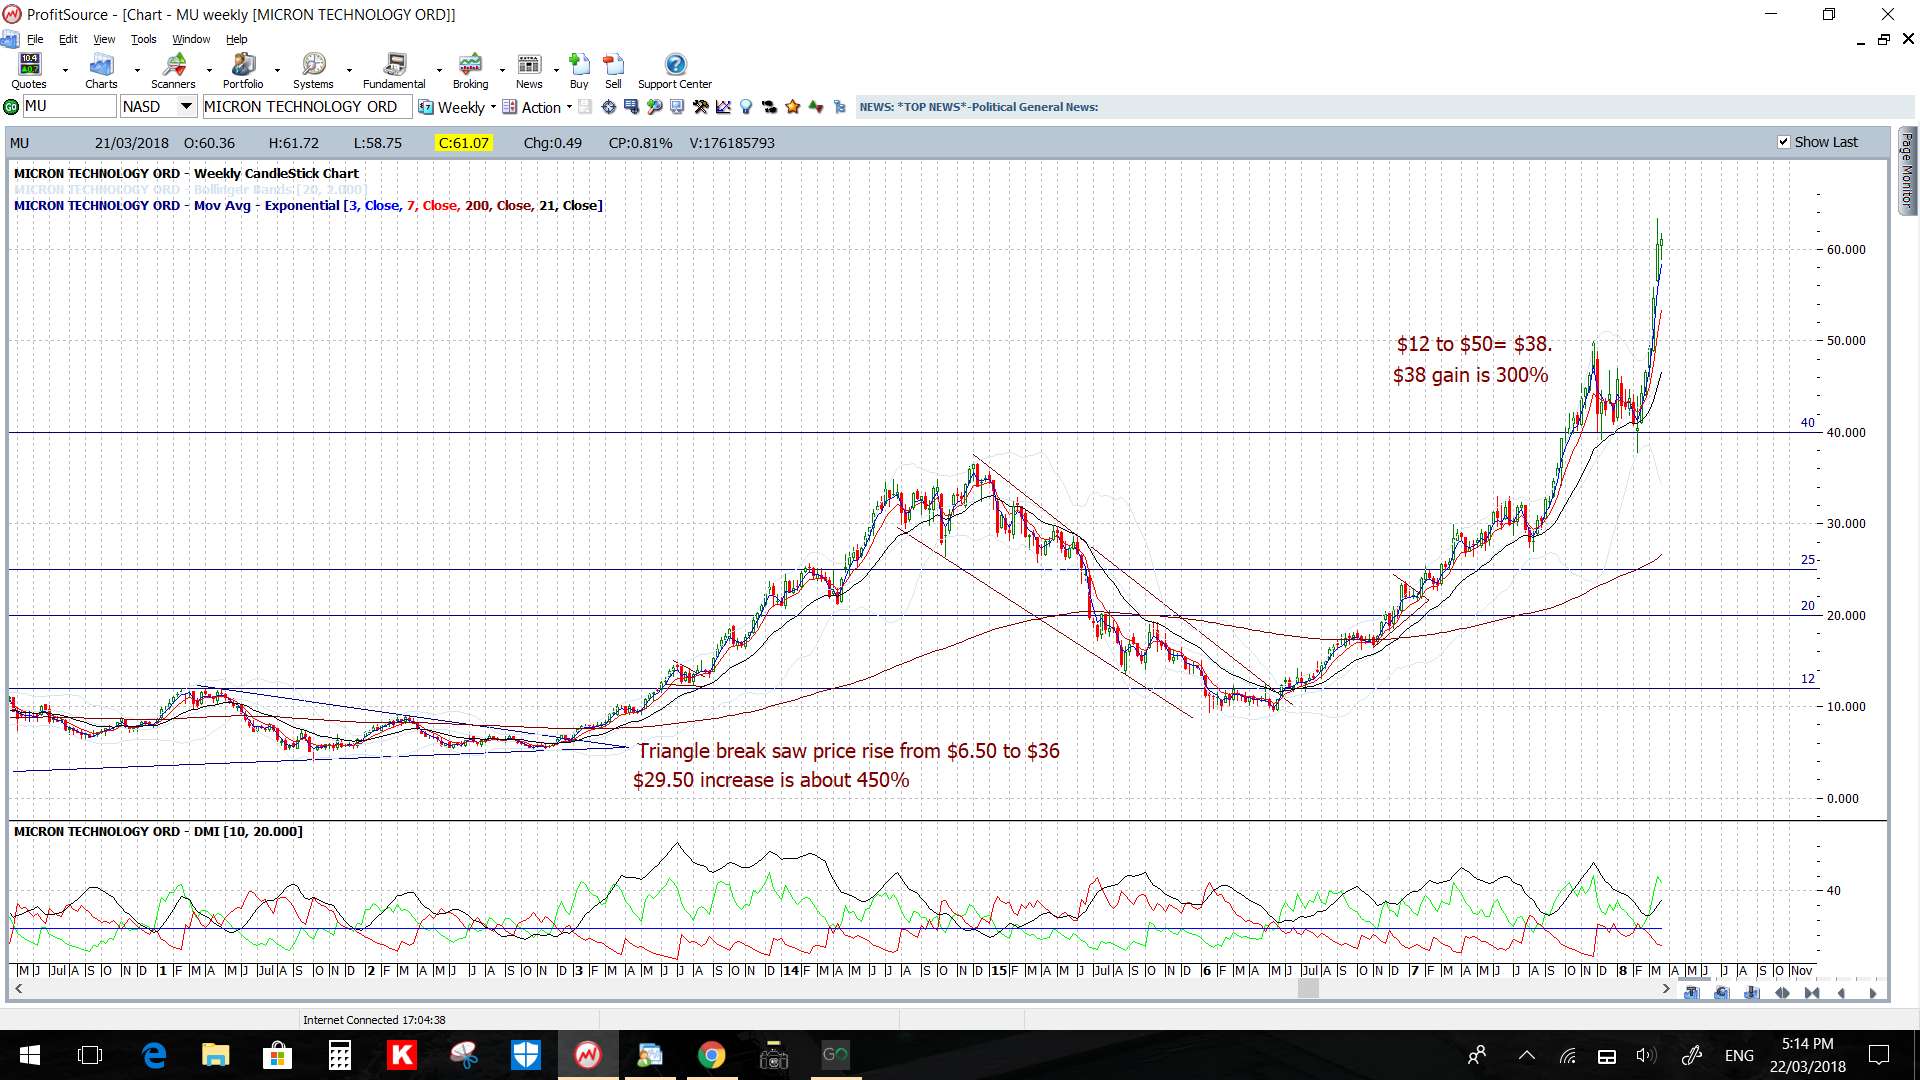Click the chart horizontal scrollbar thumb
Viewport: 1920px width, 1080px height.
click(1308, 989)
